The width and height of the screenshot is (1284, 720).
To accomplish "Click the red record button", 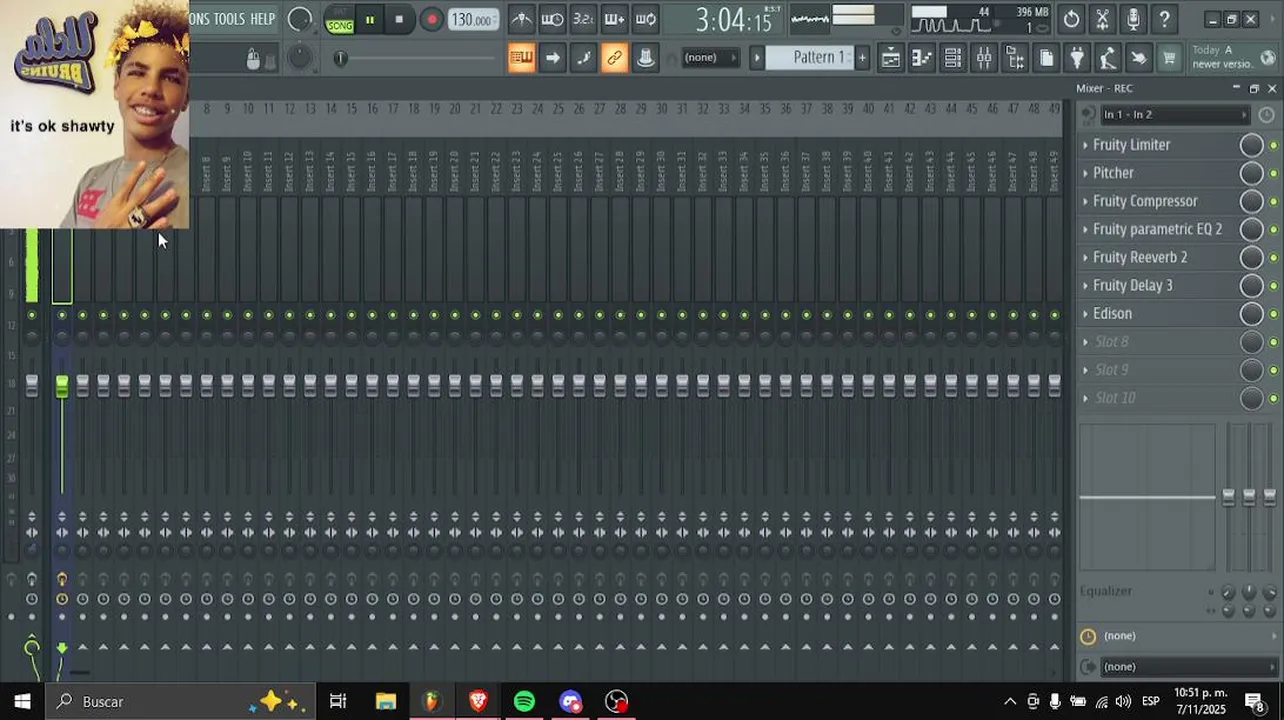I will pos(431,19).
